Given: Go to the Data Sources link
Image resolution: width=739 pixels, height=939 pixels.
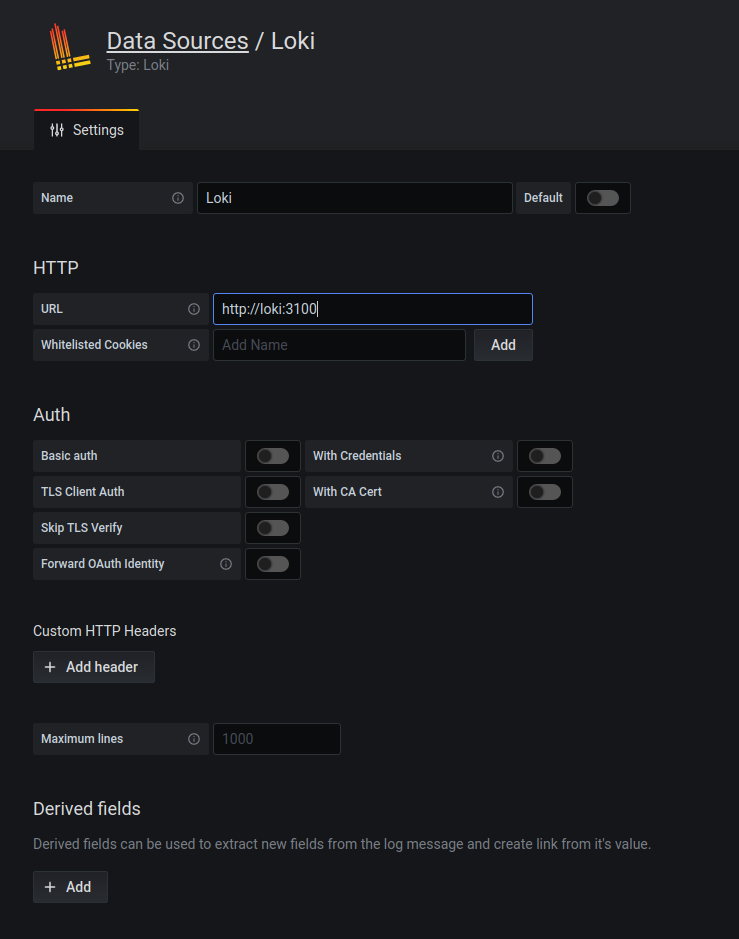Looking at the screenshot, I should (177, 41).
